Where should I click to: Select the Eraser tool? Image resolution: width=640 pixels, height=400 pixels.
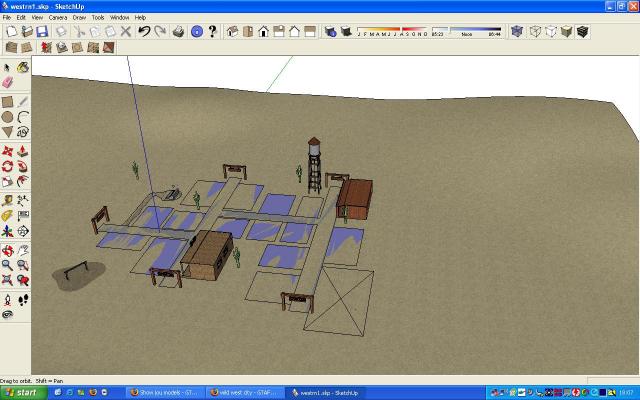[8, 82]
